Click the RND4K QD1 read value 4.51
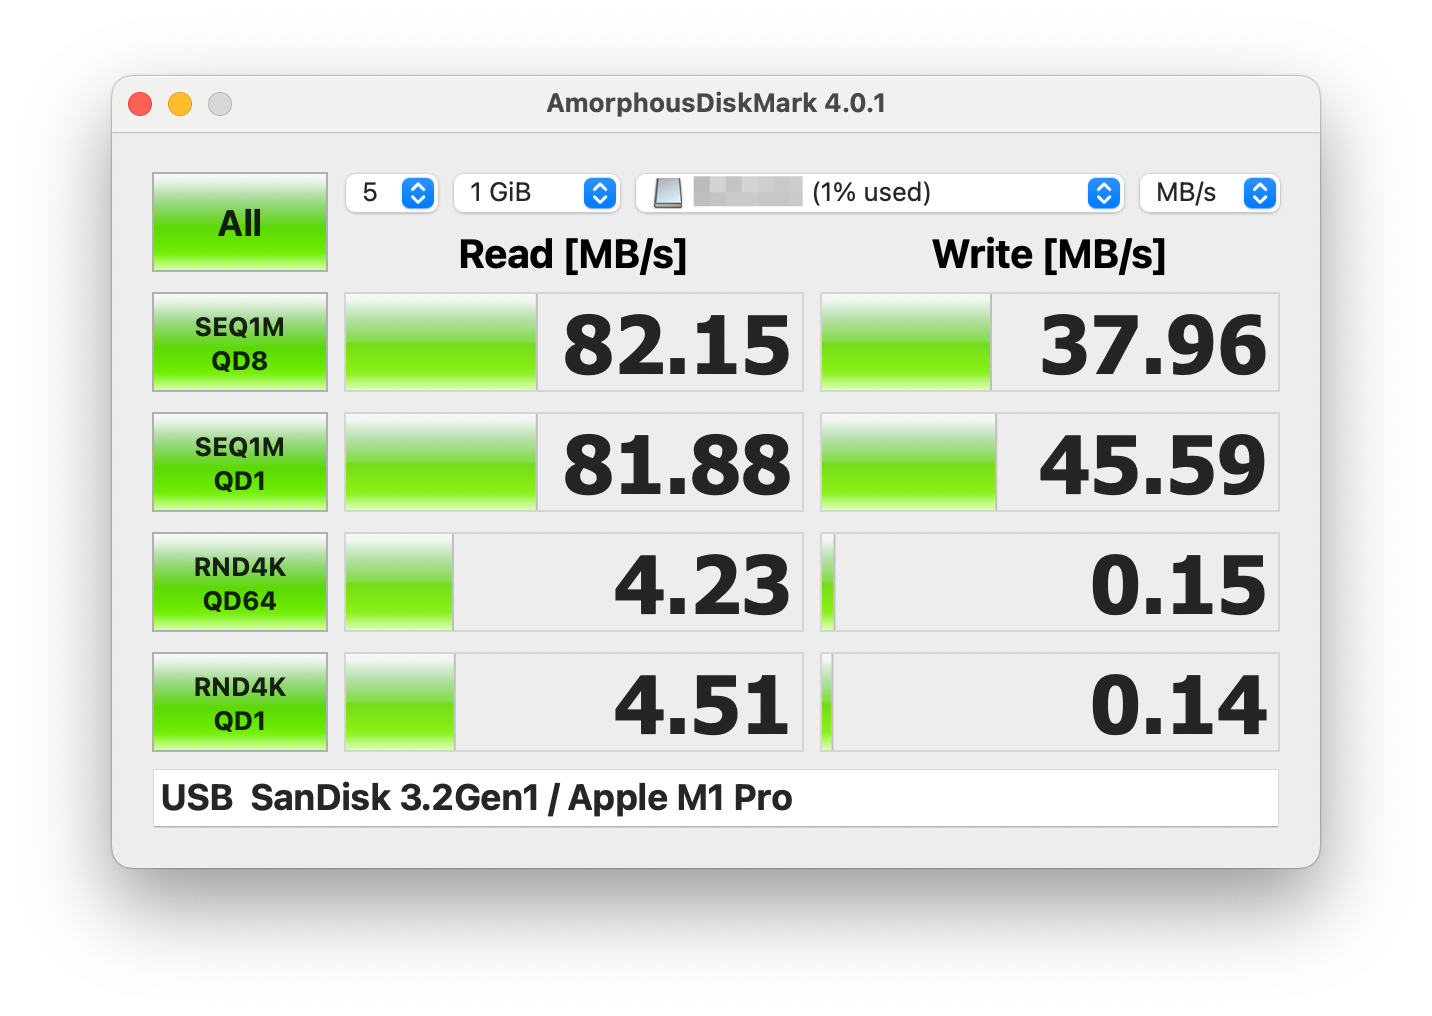The height and width of the screenshot is (1016, 1432). point(702,704)
